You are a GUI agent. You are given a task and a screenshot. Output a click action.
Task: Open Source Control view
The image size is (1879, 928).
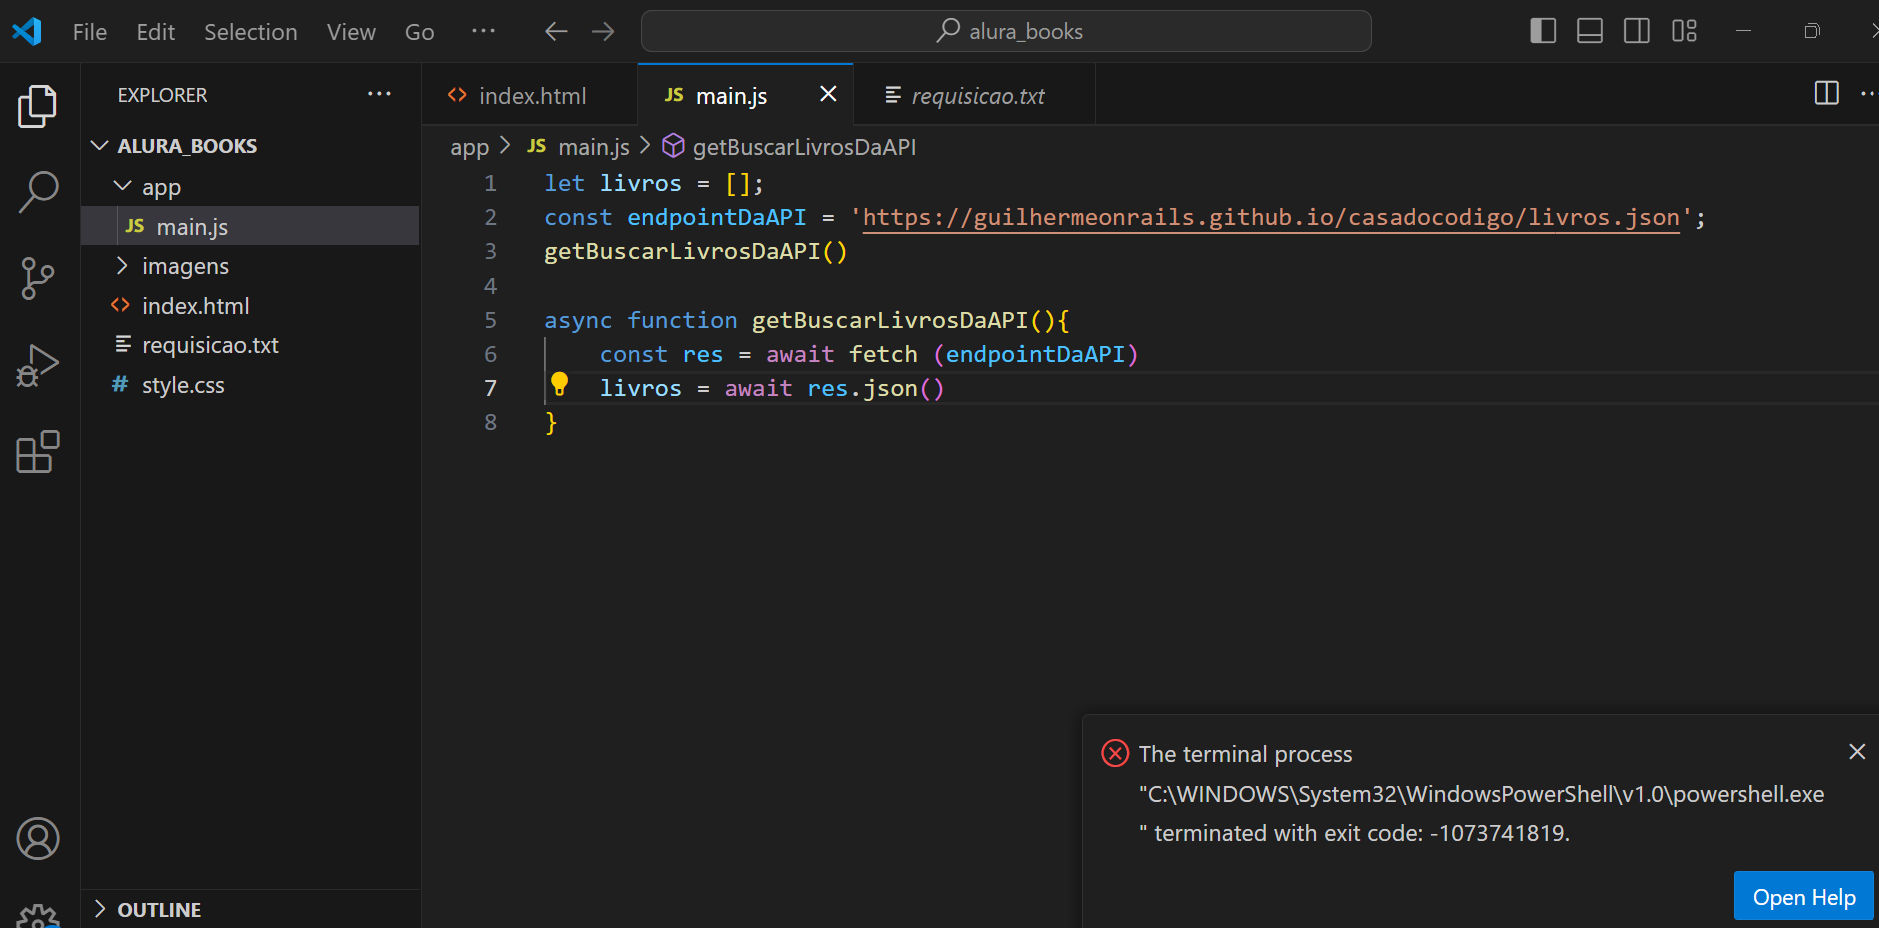38,278
